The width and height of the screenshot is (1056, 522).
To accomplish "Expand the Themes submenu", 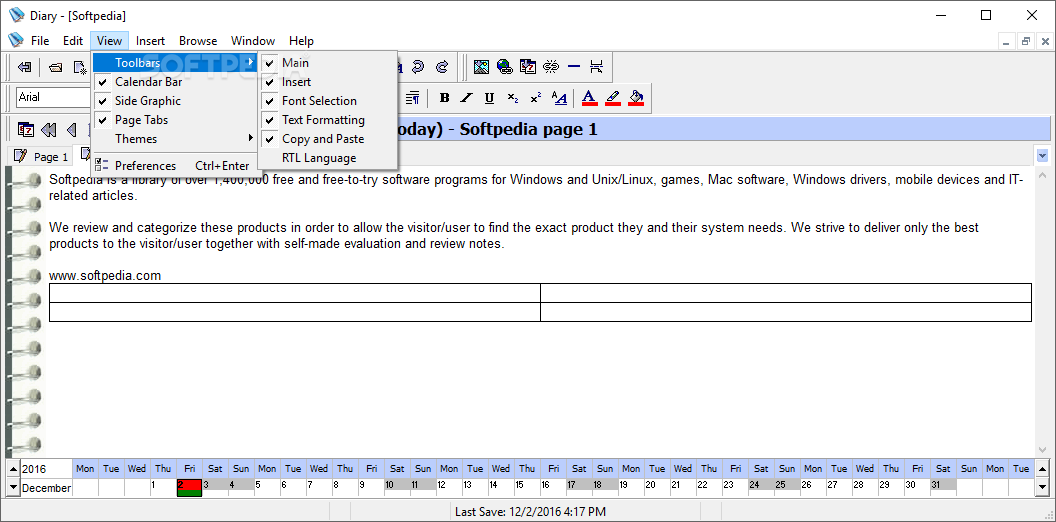I will [x=175, y=138].
